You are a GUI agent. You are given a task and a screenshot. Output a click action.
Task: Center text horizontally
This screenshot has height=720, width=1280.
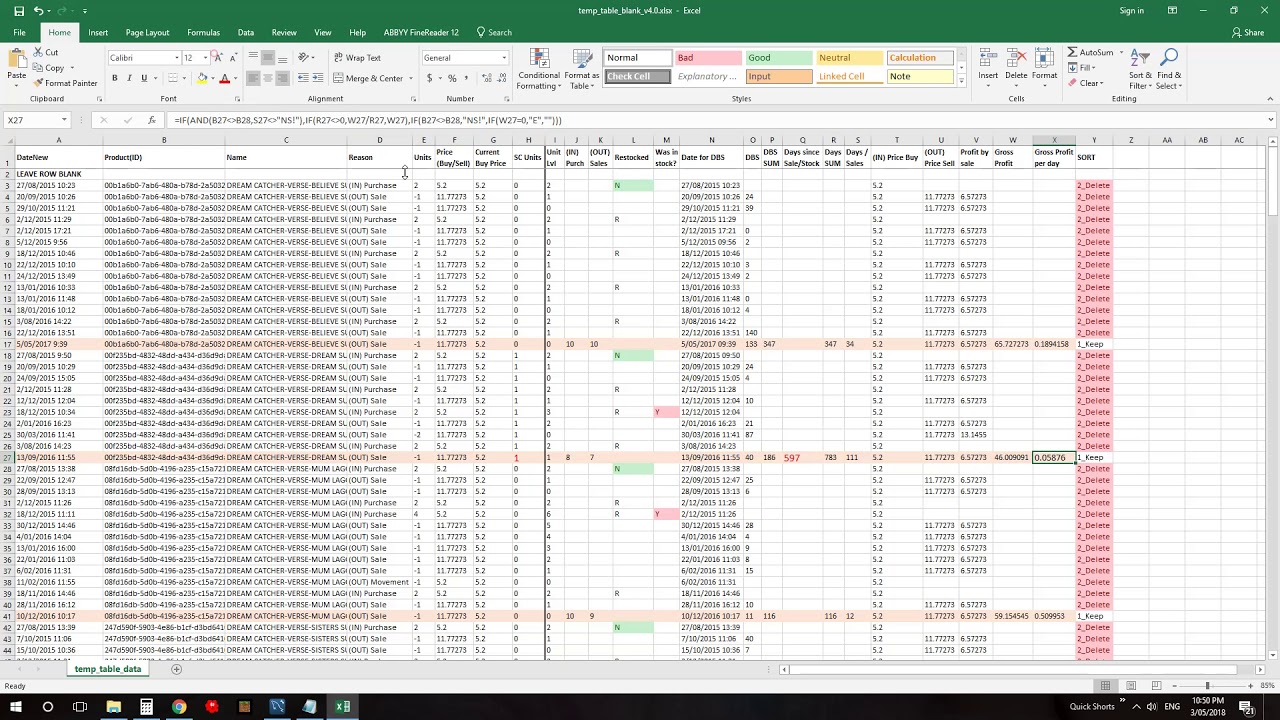pos(267,78)
